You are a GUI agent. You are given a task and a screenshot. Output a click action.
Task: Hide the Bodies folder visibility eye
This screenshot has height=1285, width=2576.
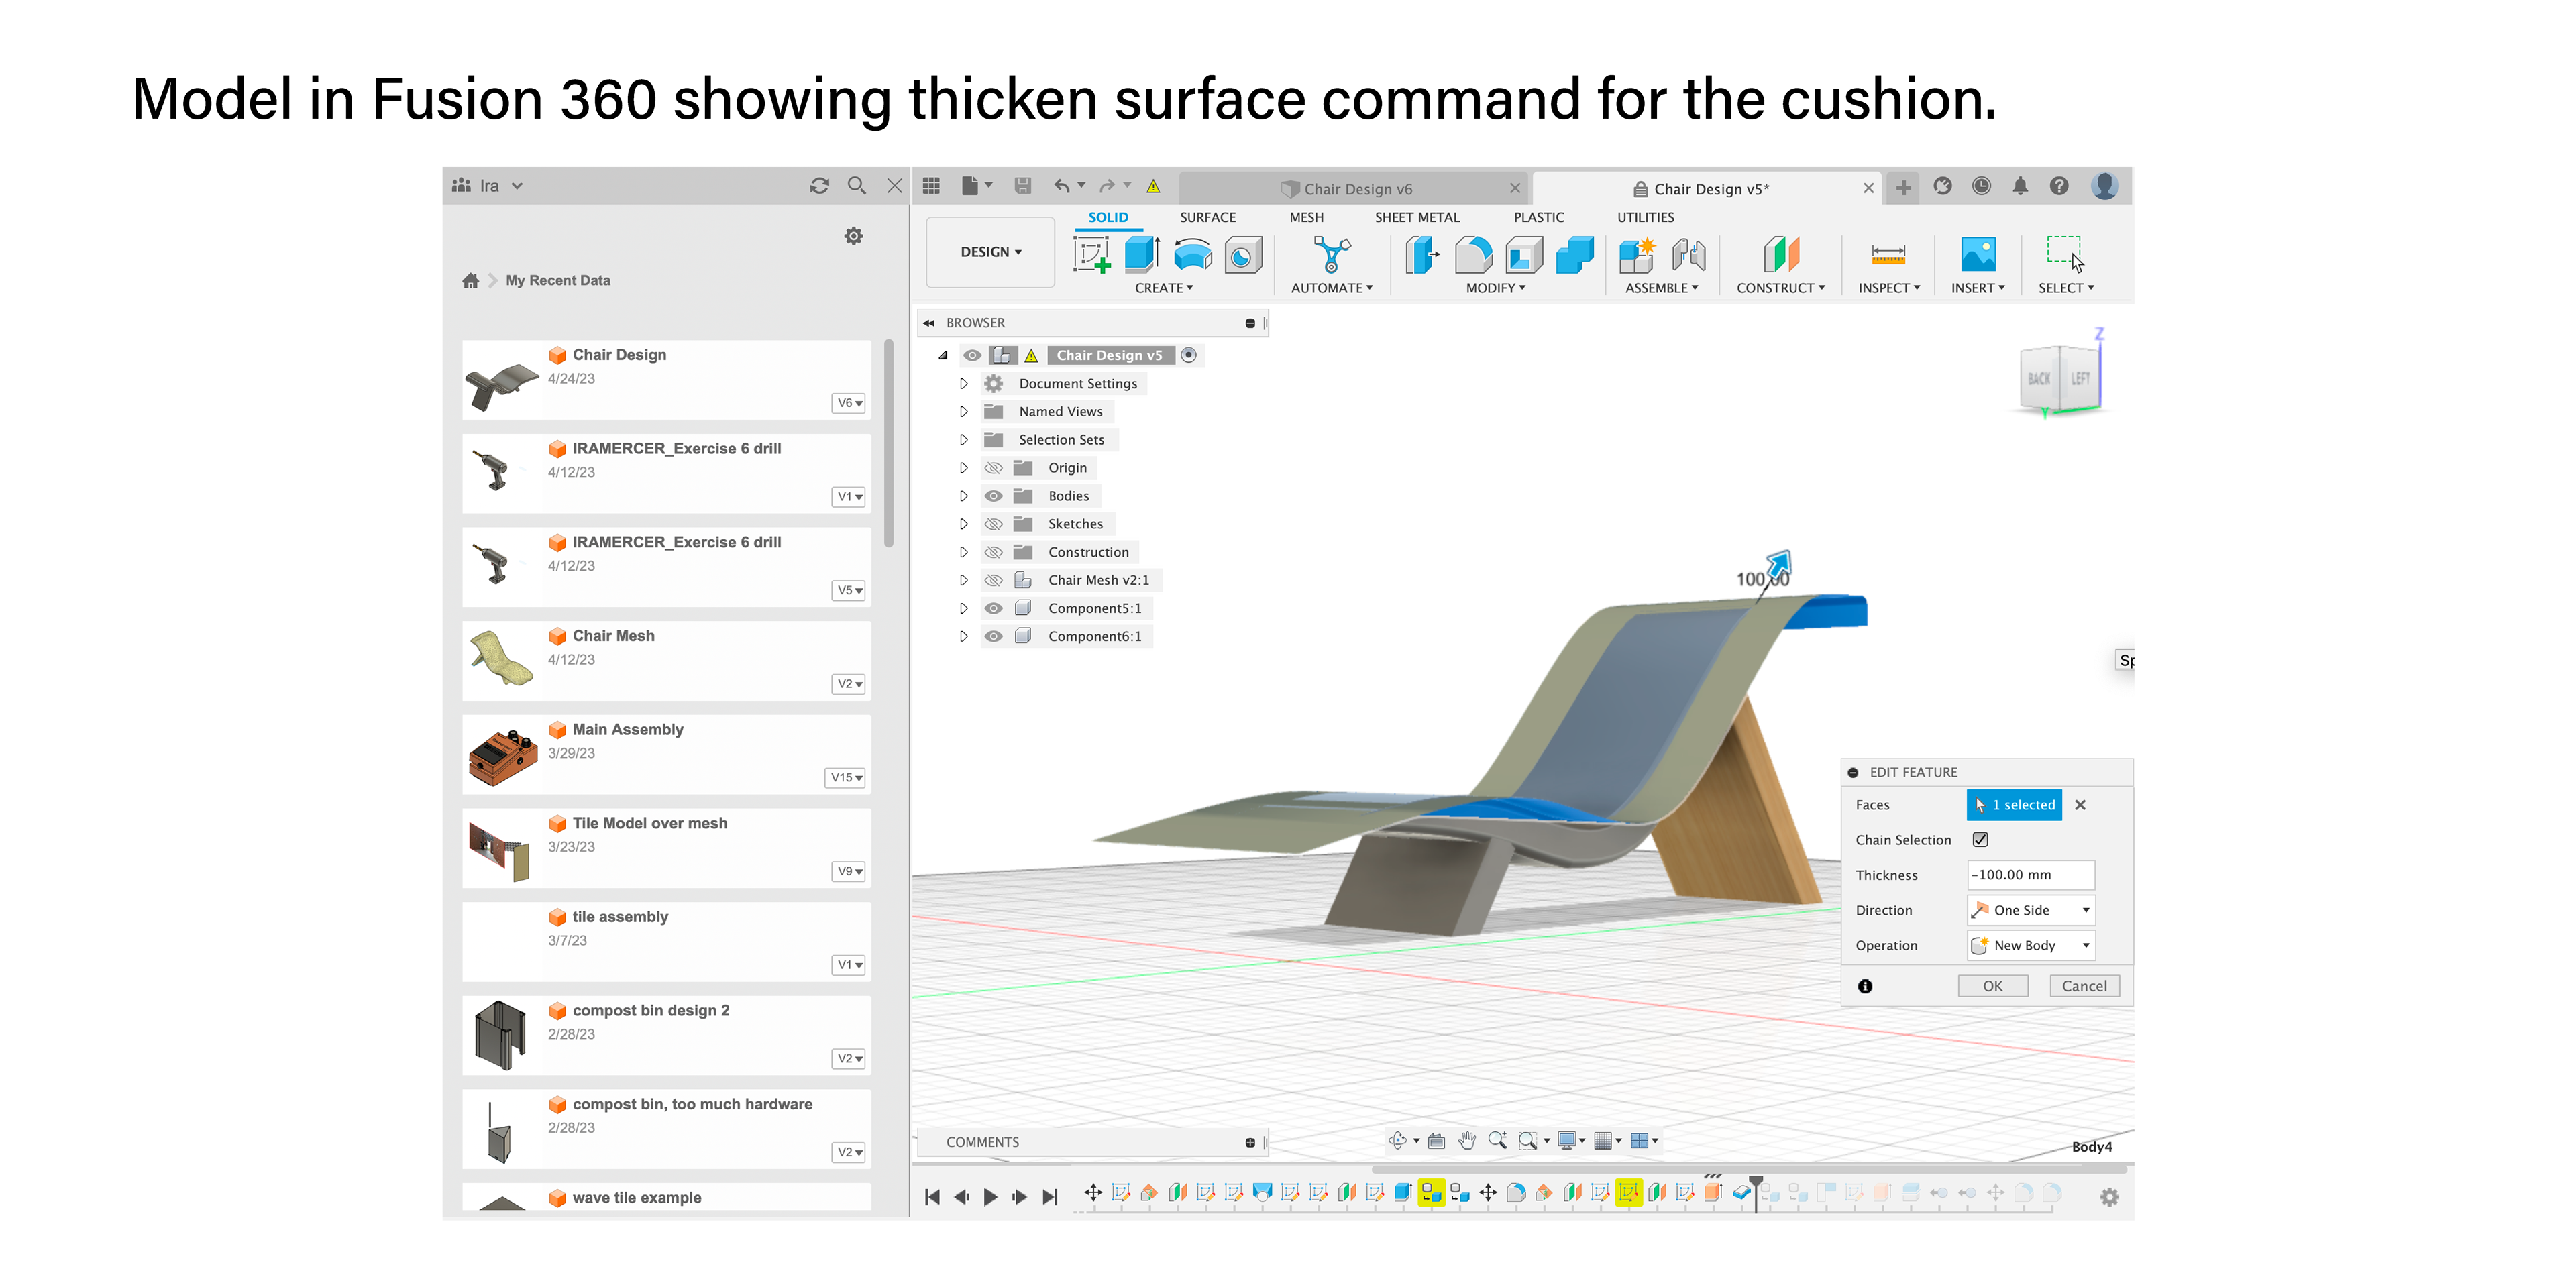click(x=993, y=496)
